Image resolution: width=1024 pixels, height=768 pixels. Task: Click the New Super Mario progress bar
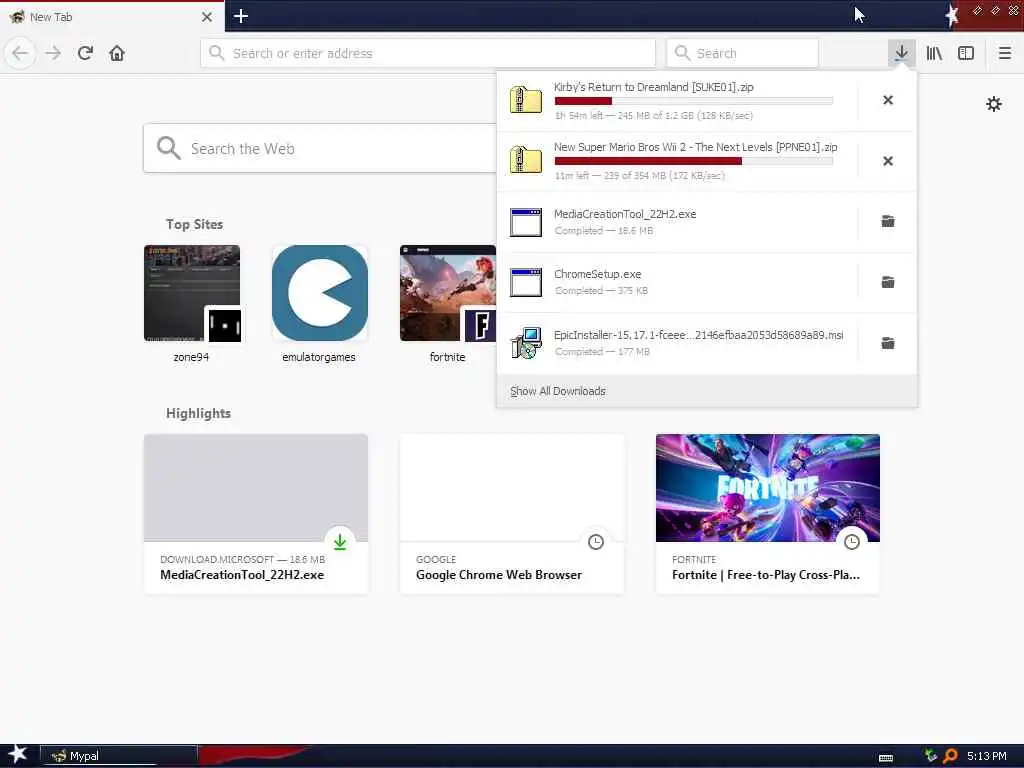click(694, 161)
